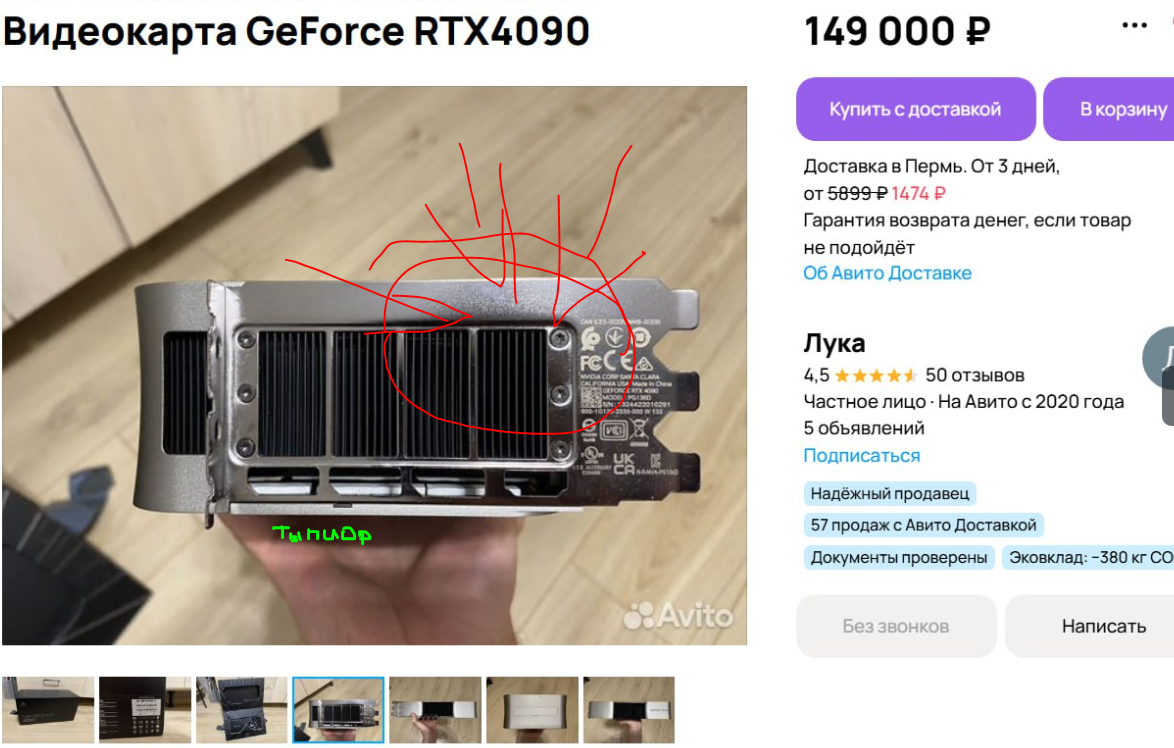Click the Avito watermark logo on photo
Screen dimensions: 1174x748
pyautogui.click(x=678, y=615)
